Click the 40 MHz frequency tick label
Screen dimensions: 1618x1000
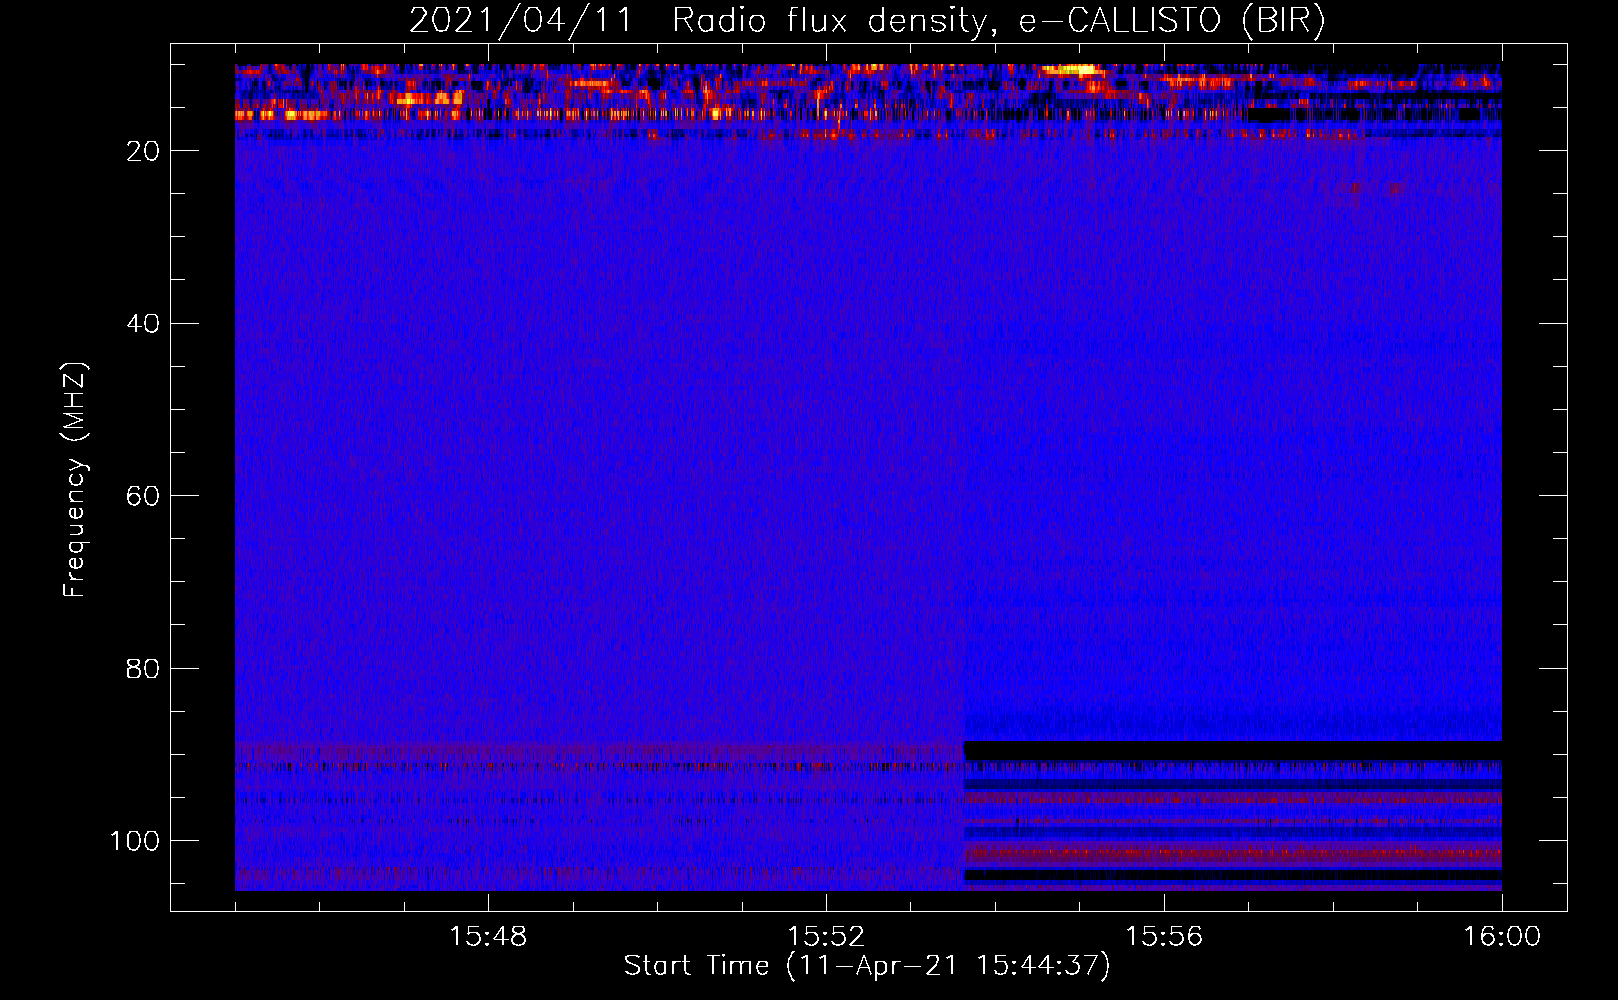143,324
